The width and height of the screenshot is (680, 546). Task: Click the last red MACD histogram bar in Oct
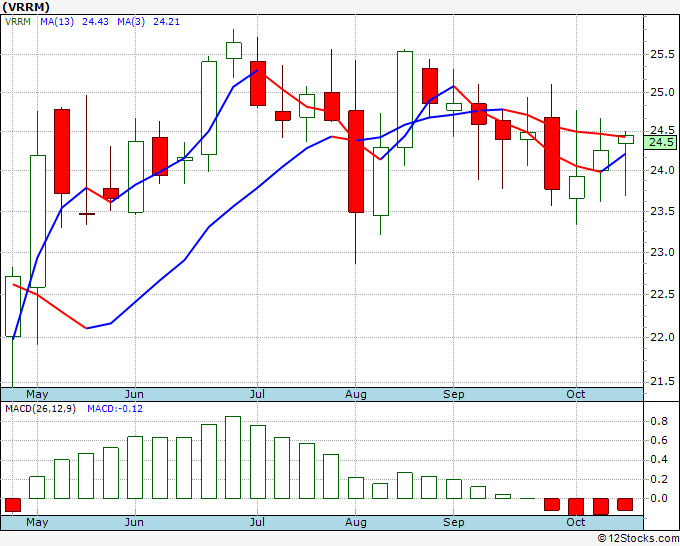pos(625,504)
